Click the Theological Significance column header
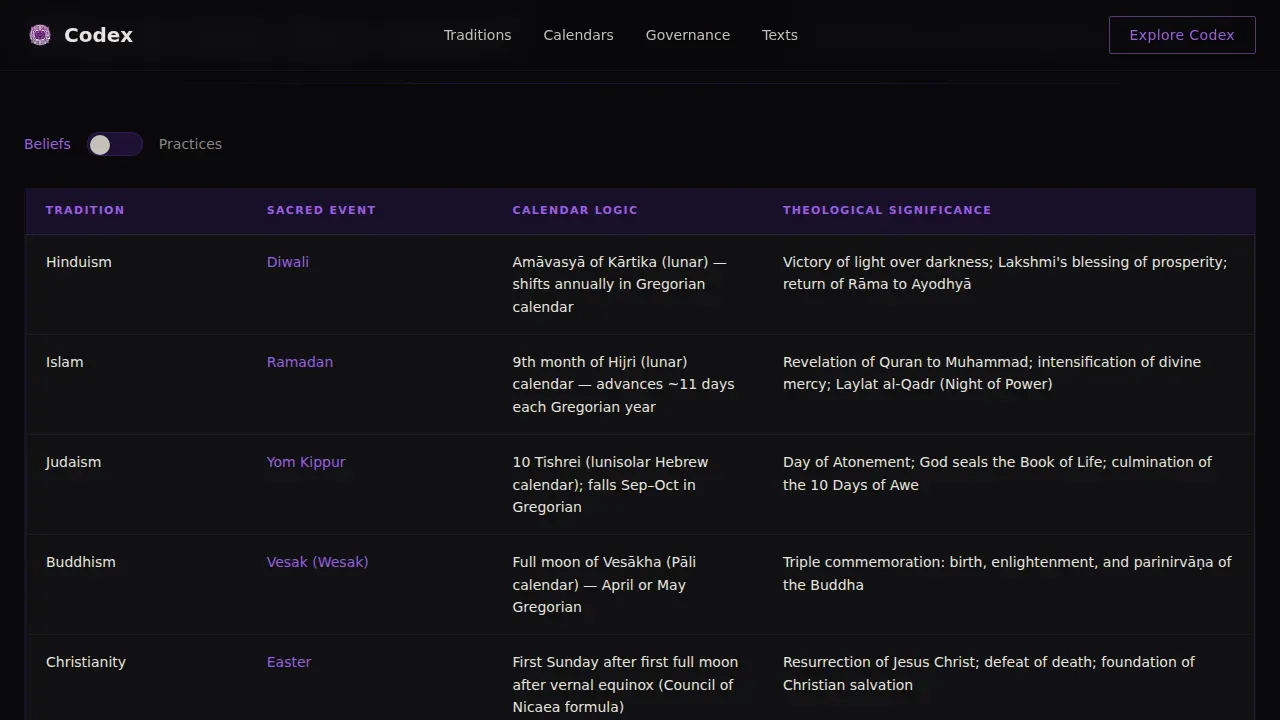 pyautogui.click(x=887, y=210)
